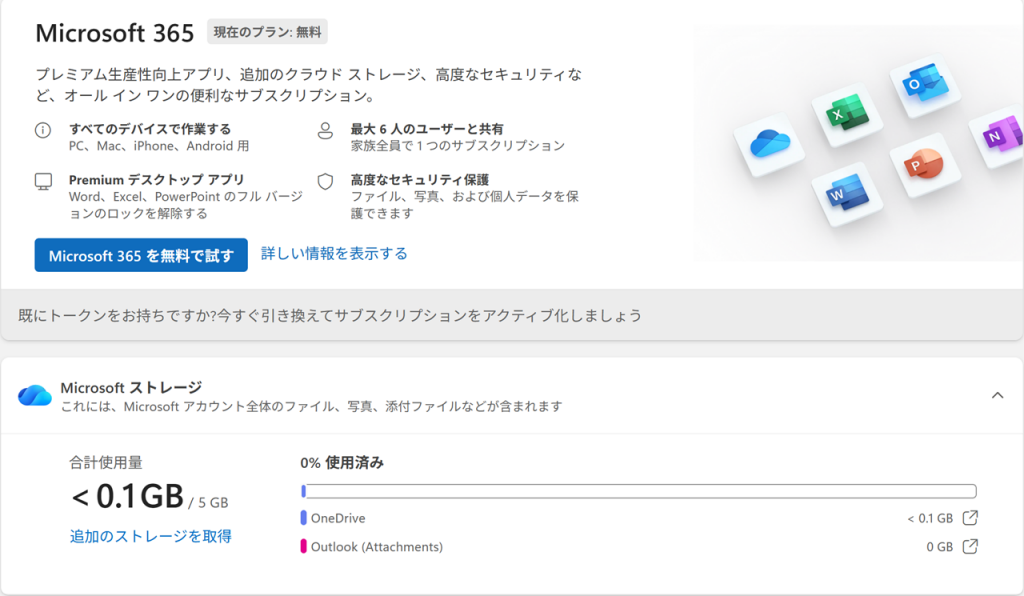Click the 最大 6 人のユーザーと共有 heading
The height and width of the screenshot is (596, 1024).
427,129
